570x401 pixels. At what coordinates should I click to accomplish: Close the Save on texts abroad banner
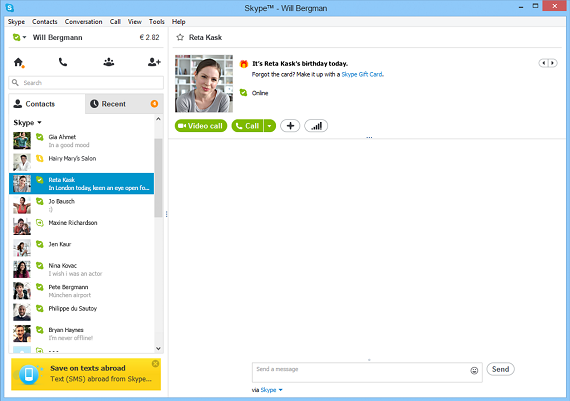coord(155,364)
